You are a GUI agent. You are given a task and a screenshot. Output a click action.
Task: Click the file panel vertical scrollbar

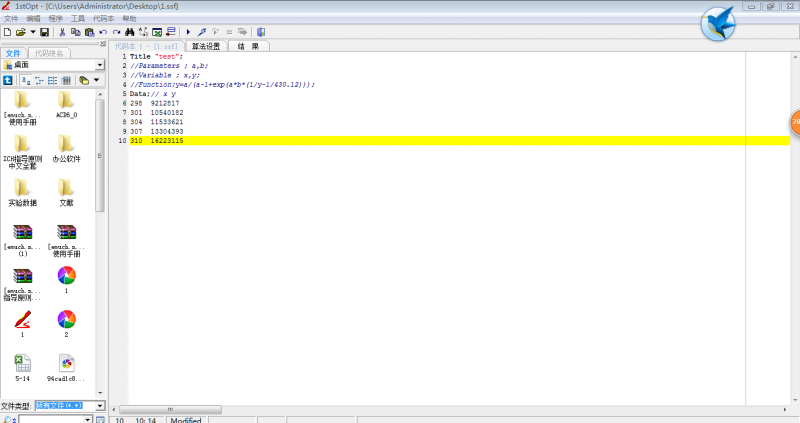coord(100,156)
